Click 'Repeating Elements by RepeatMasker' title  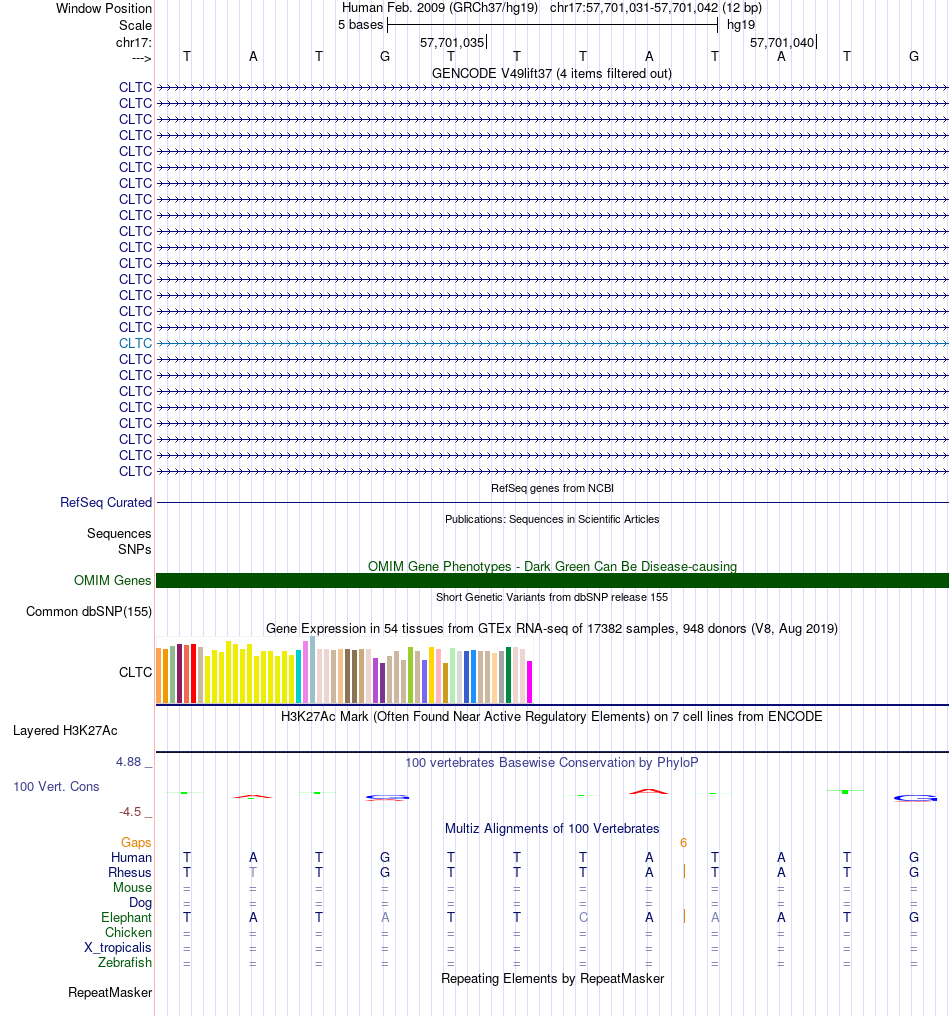[552, 978]
